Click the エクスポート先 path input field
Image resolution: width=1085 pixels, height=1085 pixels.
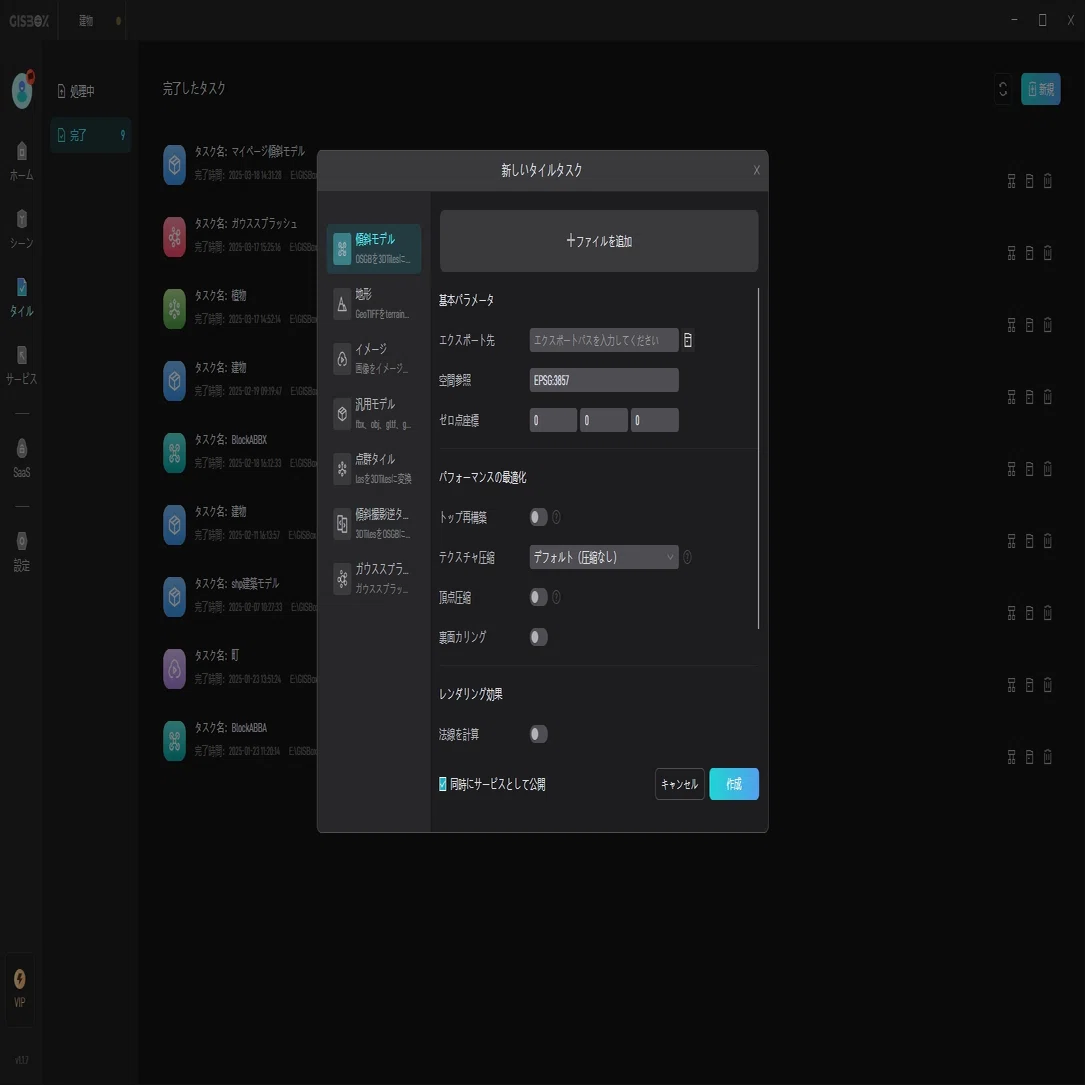[x=604, y=340]
